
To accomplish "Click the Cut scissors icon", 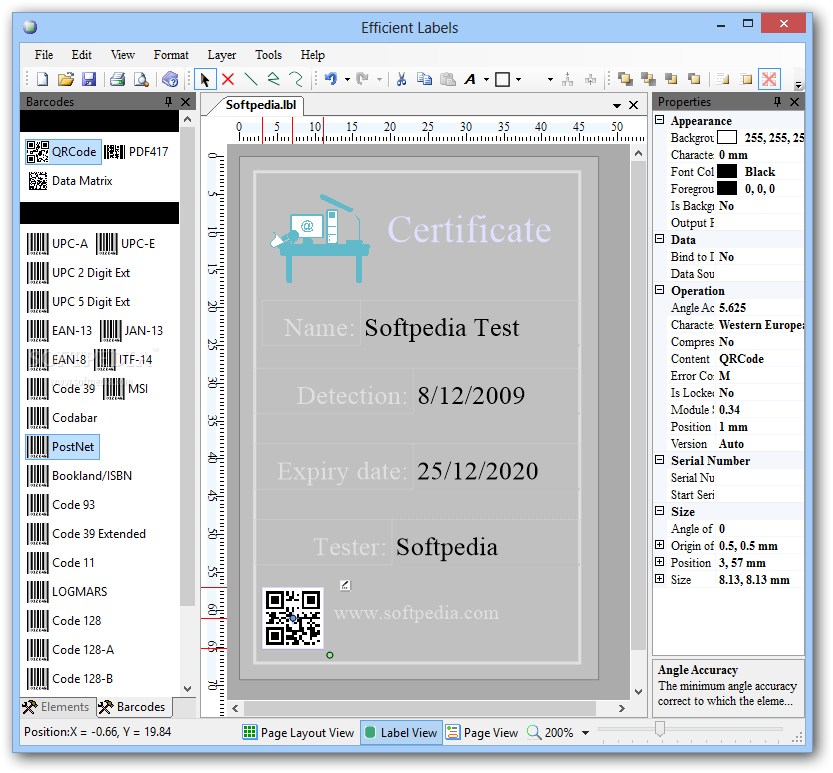I will [401, 79].
